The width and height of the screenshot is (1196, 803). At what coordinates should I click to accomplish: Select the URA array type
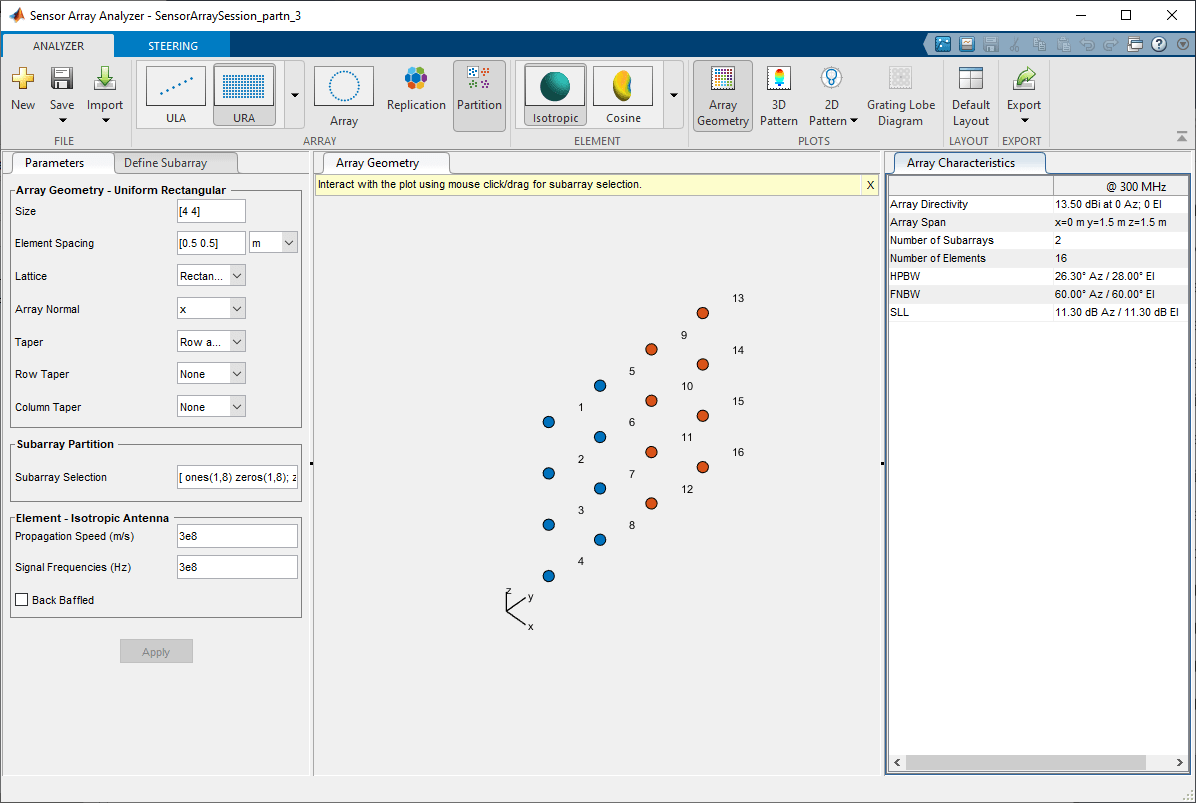coord(244,95)
